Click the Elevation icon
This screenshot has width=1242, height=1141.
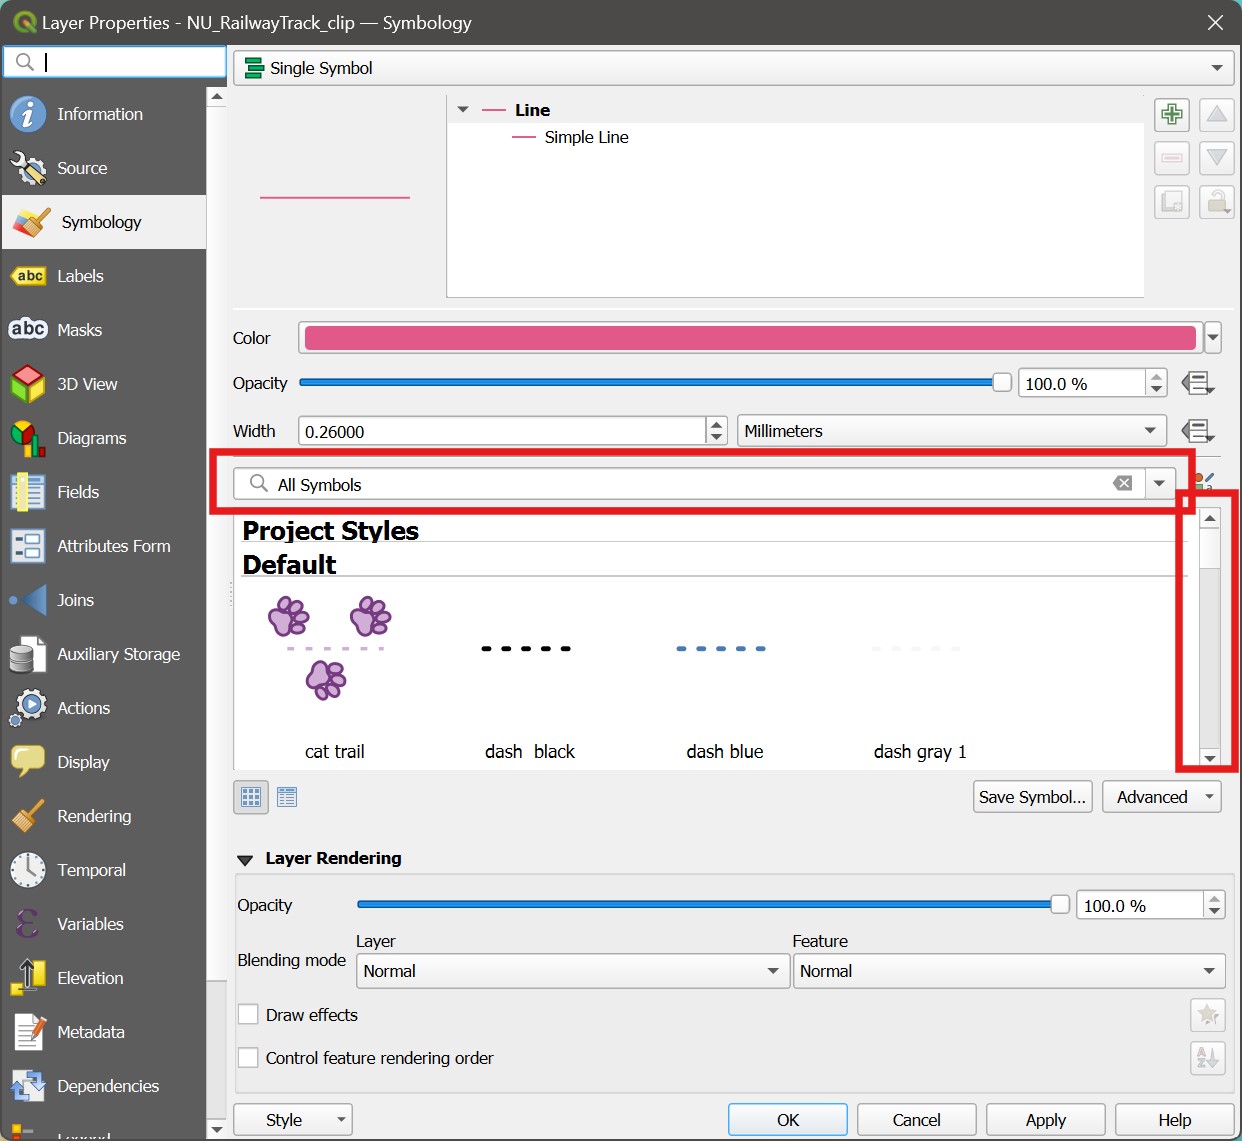[x=28, y=978]
